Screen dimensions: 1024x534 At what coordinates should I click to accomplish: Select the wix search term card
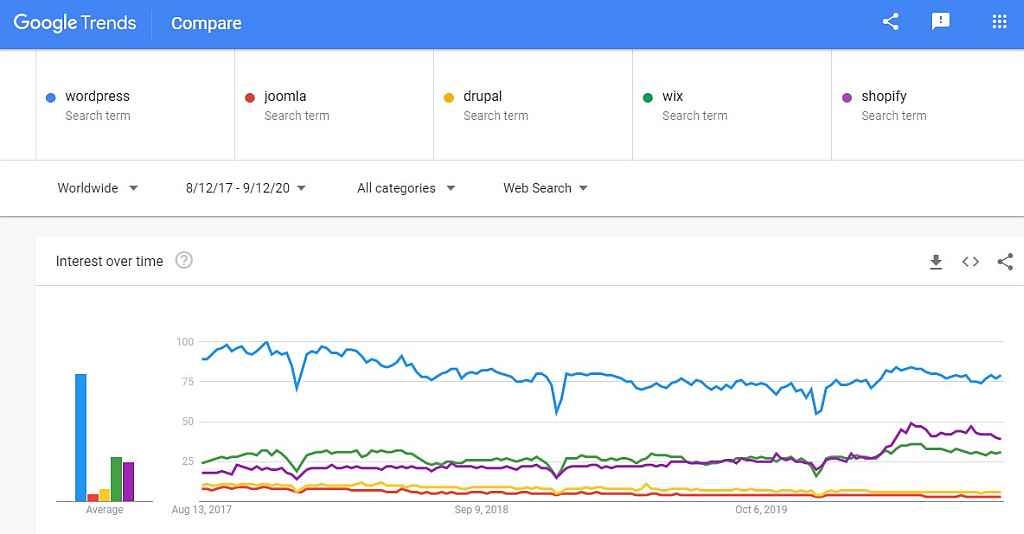pos(731,104)
